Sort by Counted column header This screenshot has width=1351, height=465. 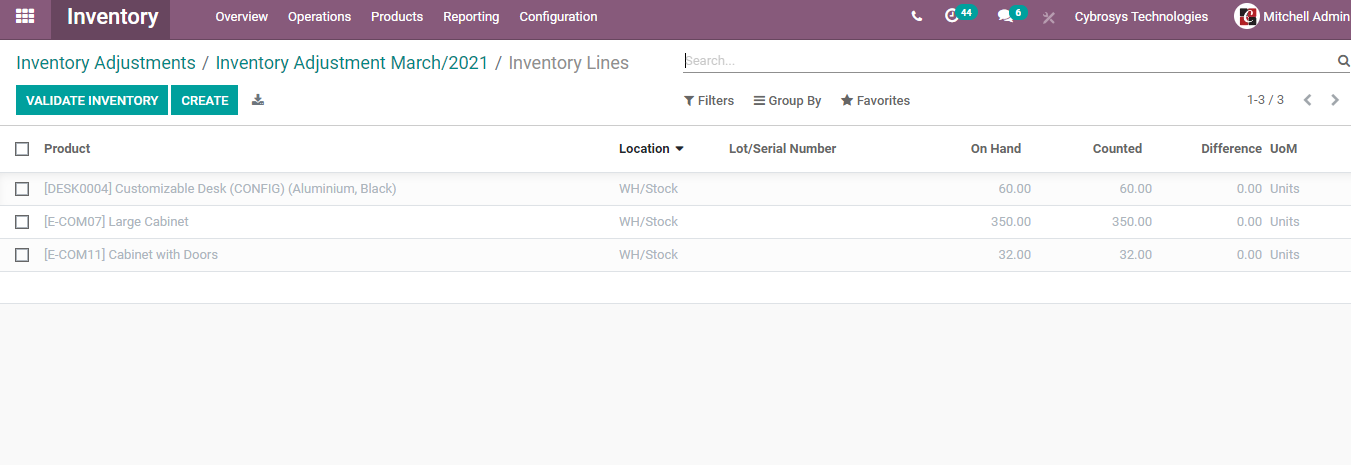pos(1117,149)
